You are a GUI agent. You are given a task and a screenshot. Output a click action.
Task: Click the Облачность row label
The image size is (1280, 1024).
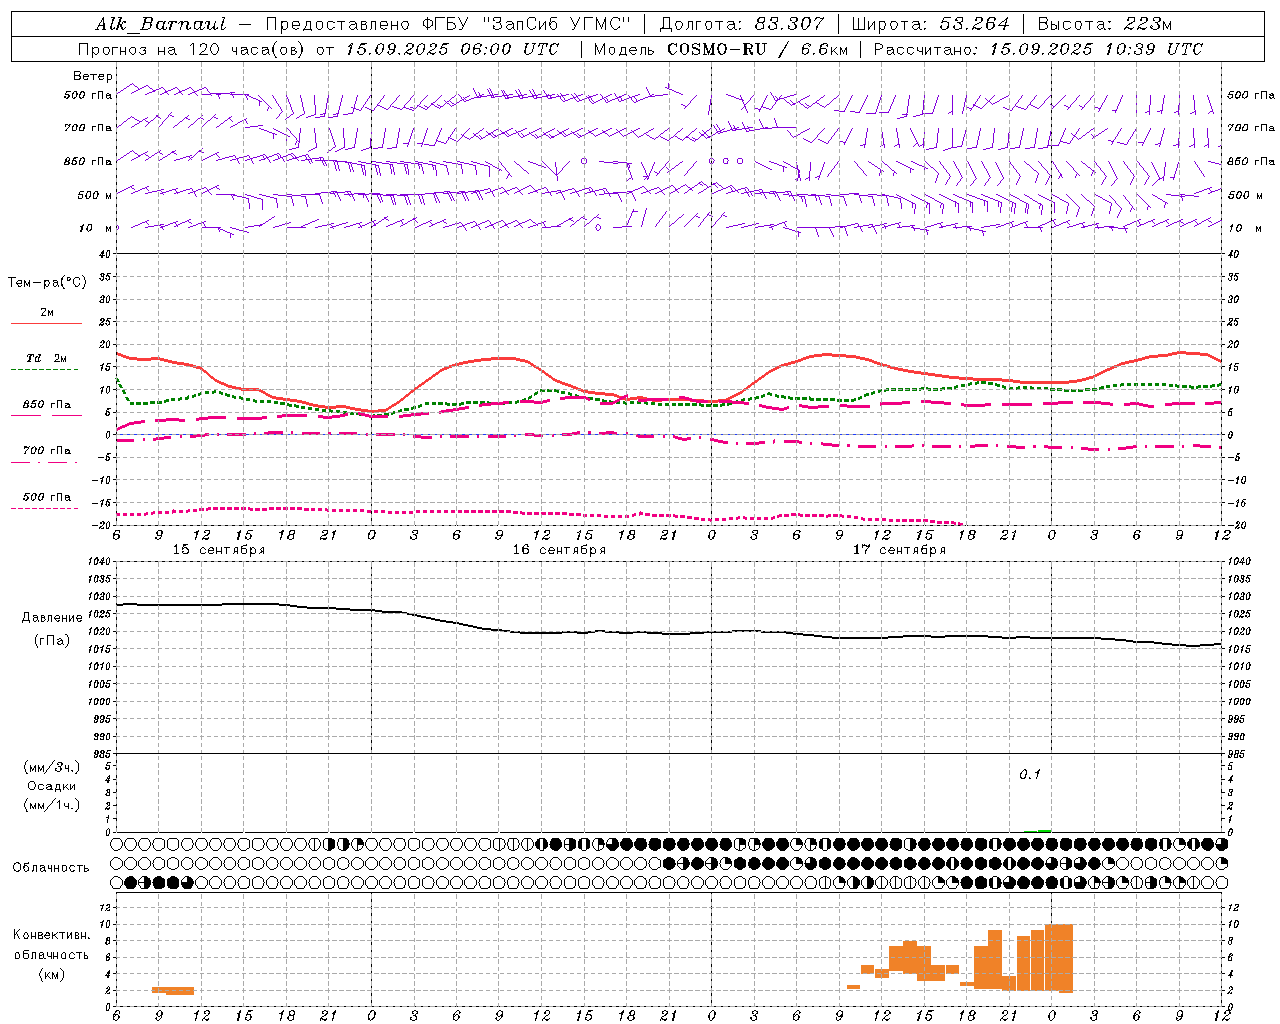(x=51, y=868)
